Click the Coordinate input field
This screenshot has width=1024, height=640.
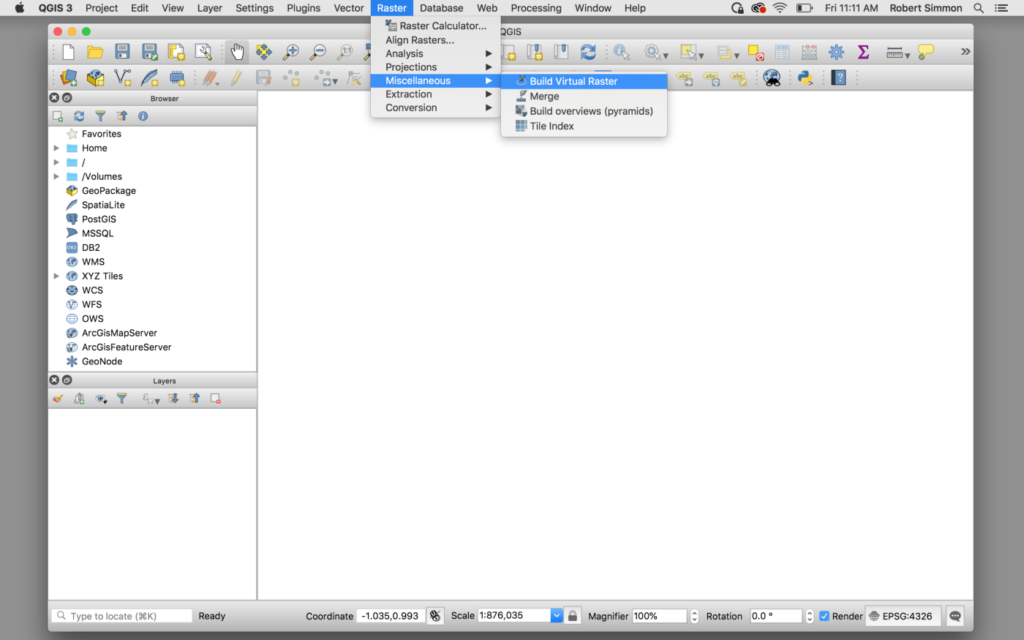click(391, 616)
